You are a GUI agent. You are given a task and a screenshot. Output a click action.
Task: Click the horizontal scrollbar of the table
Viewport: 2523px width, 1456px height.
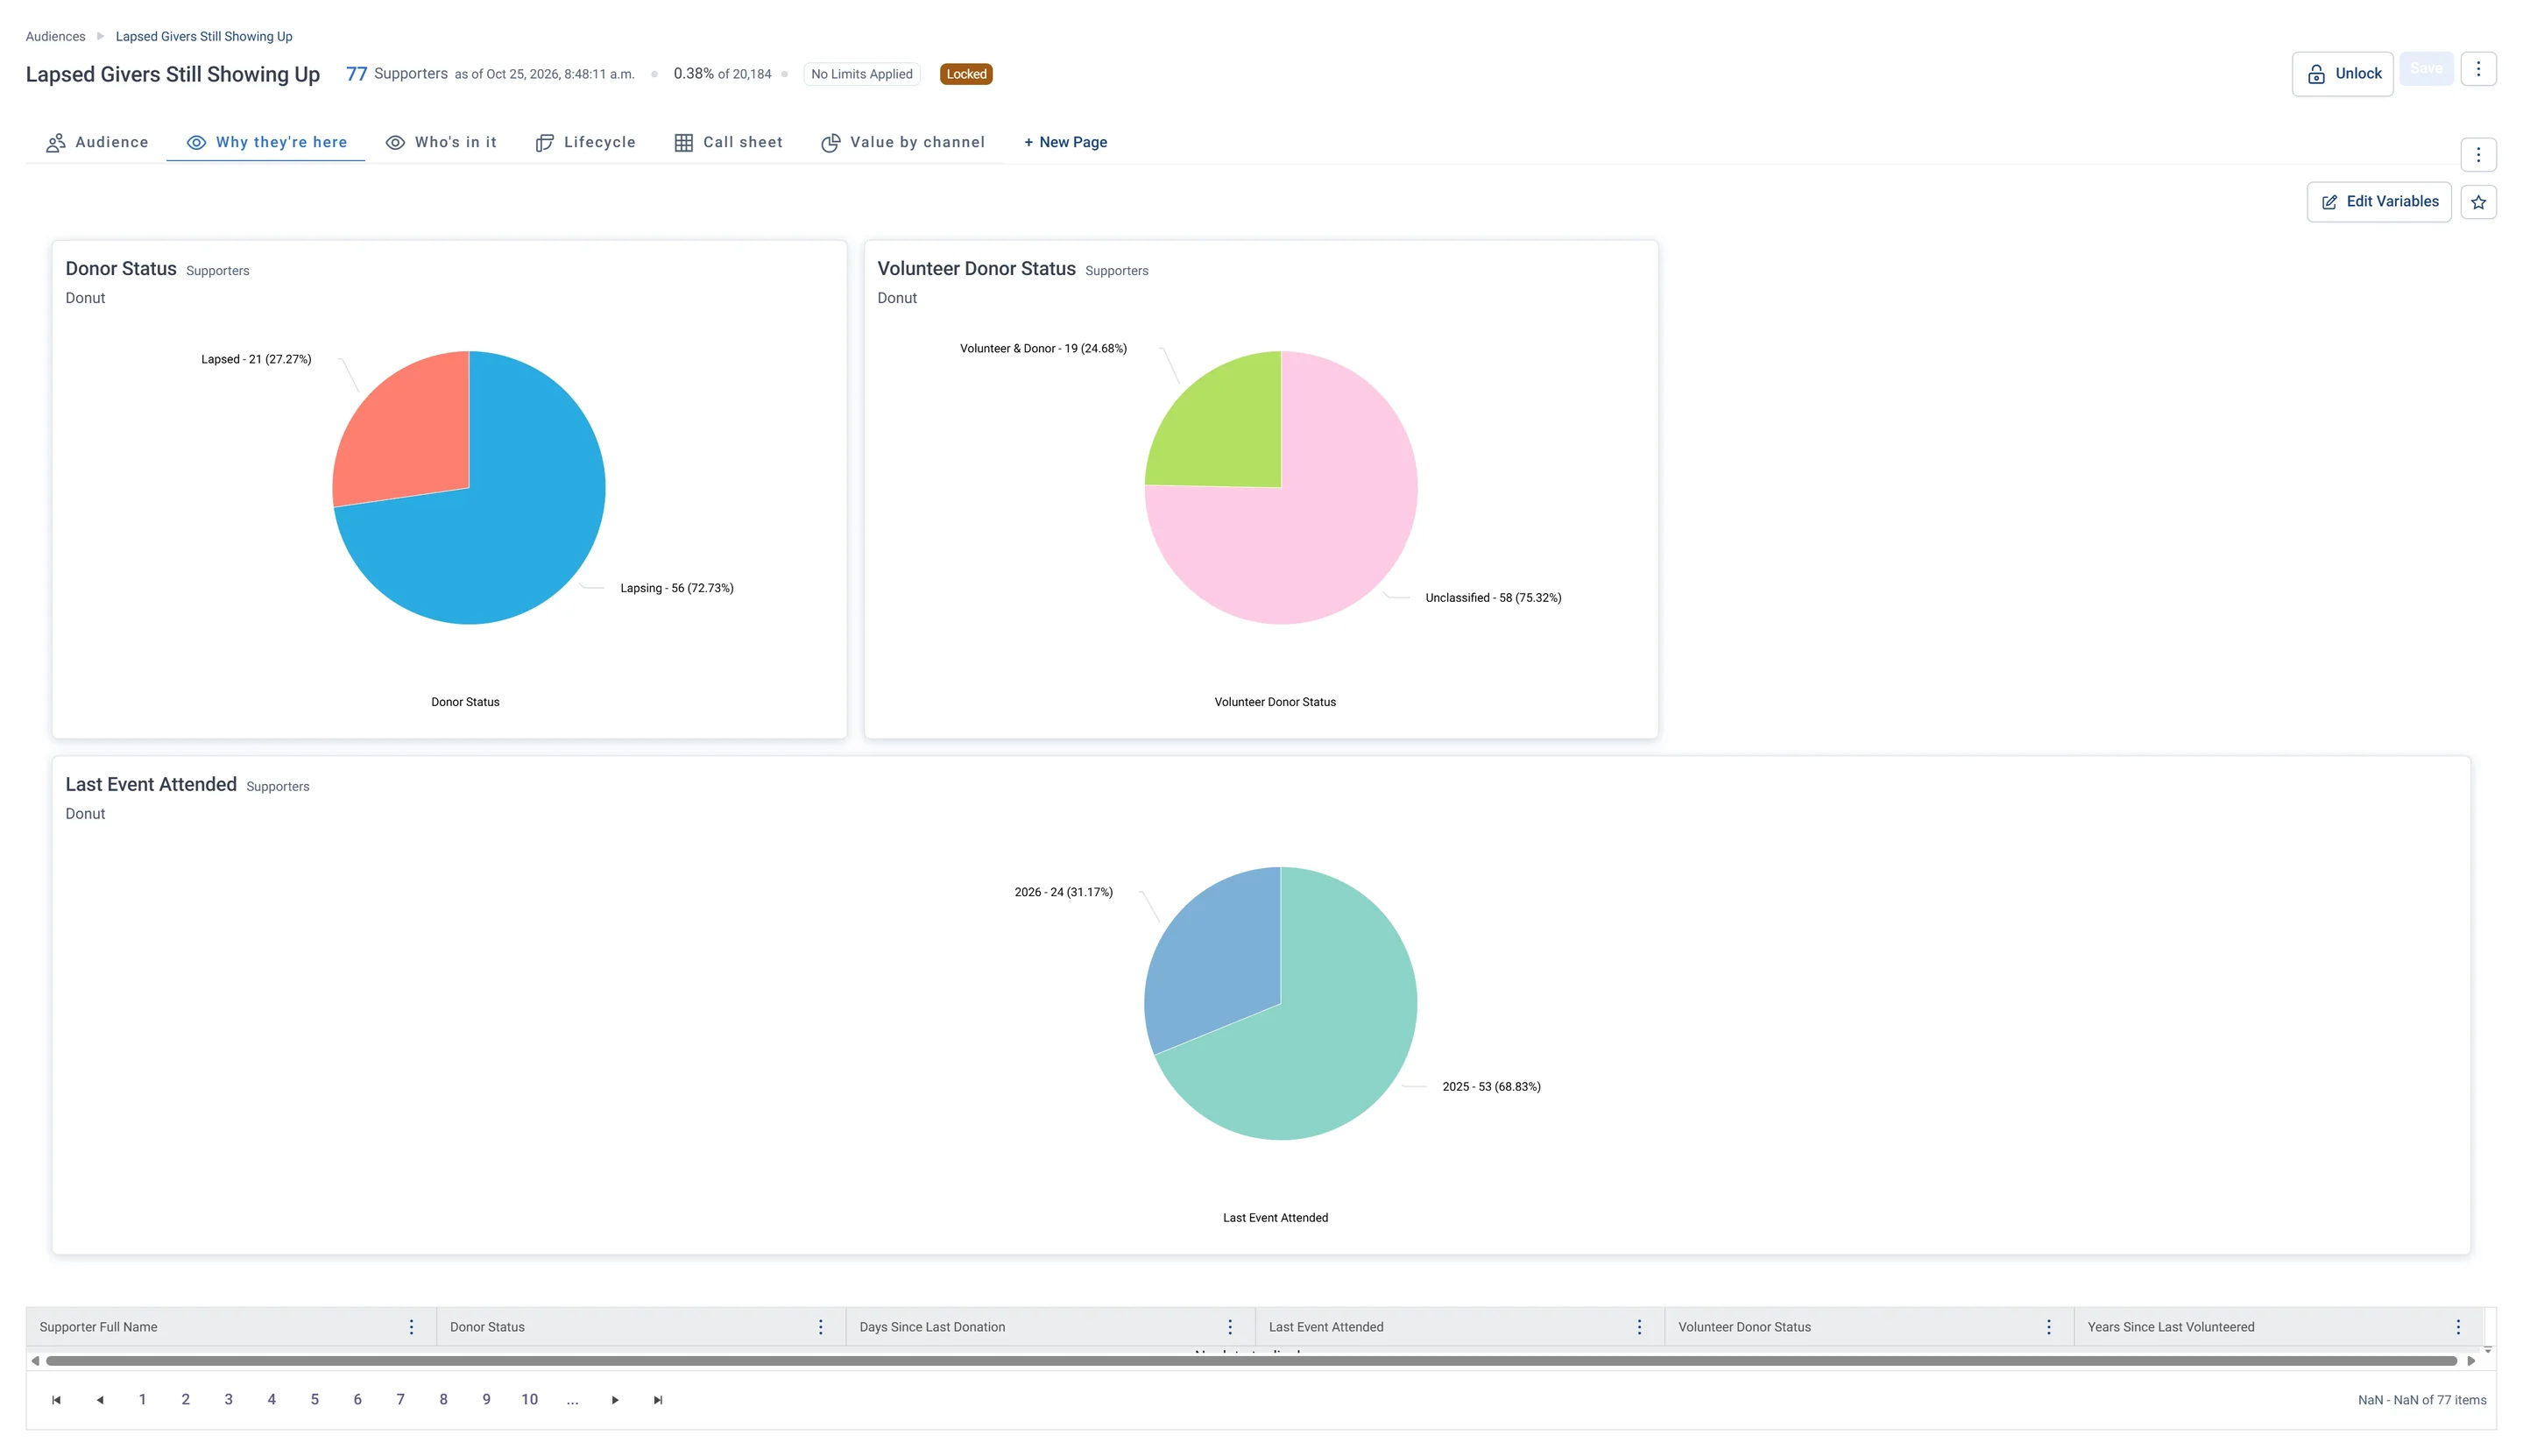[x=1250, y=1360]
